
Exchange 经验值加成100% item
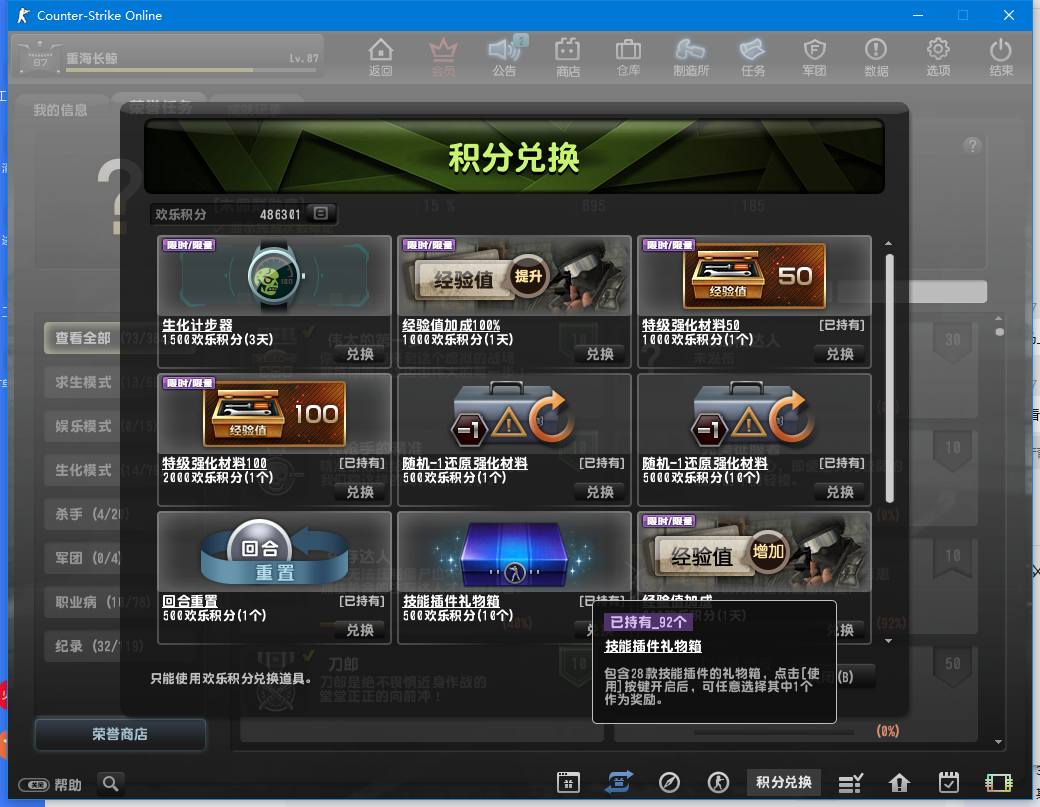click(600, 354)
